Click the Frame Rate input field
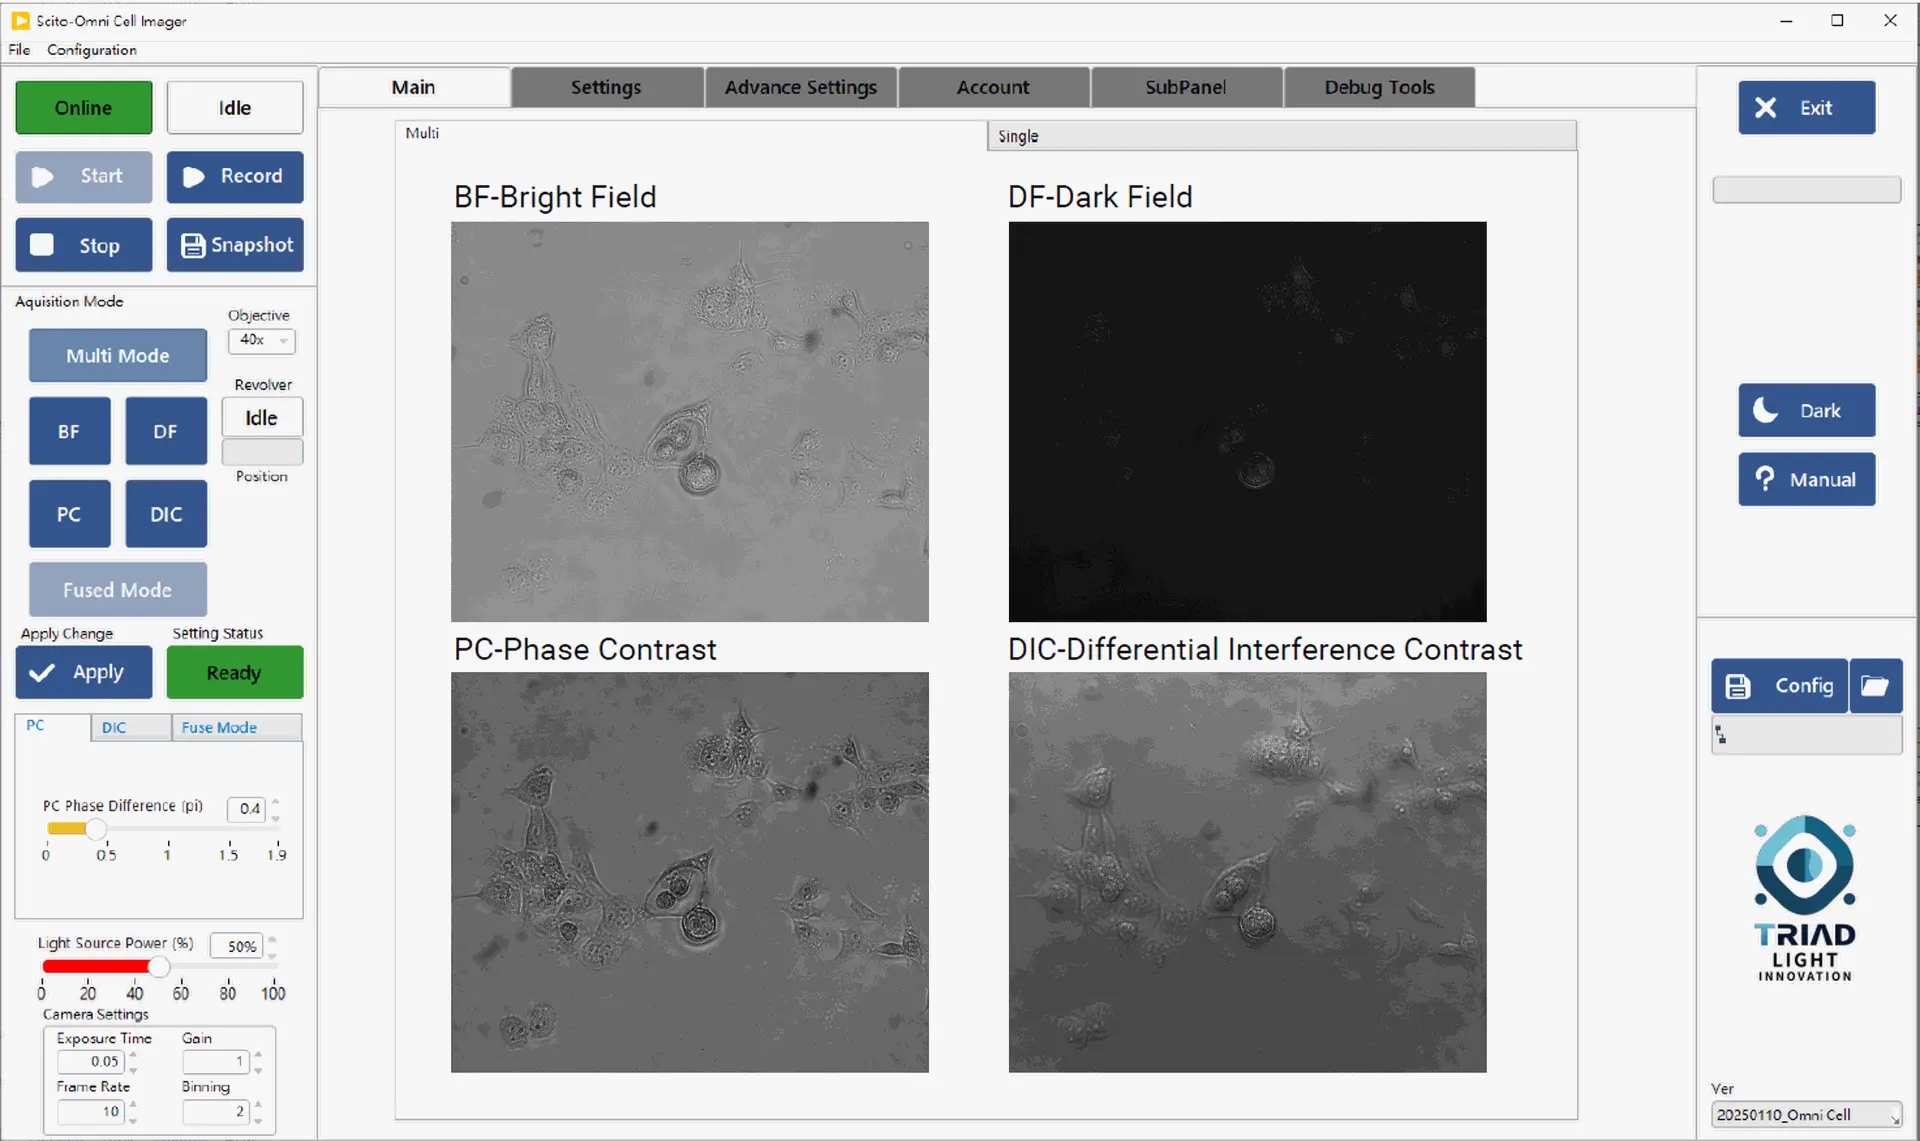The width and height of the screenshot is (1920, 1141). (x=91, y=1112)
